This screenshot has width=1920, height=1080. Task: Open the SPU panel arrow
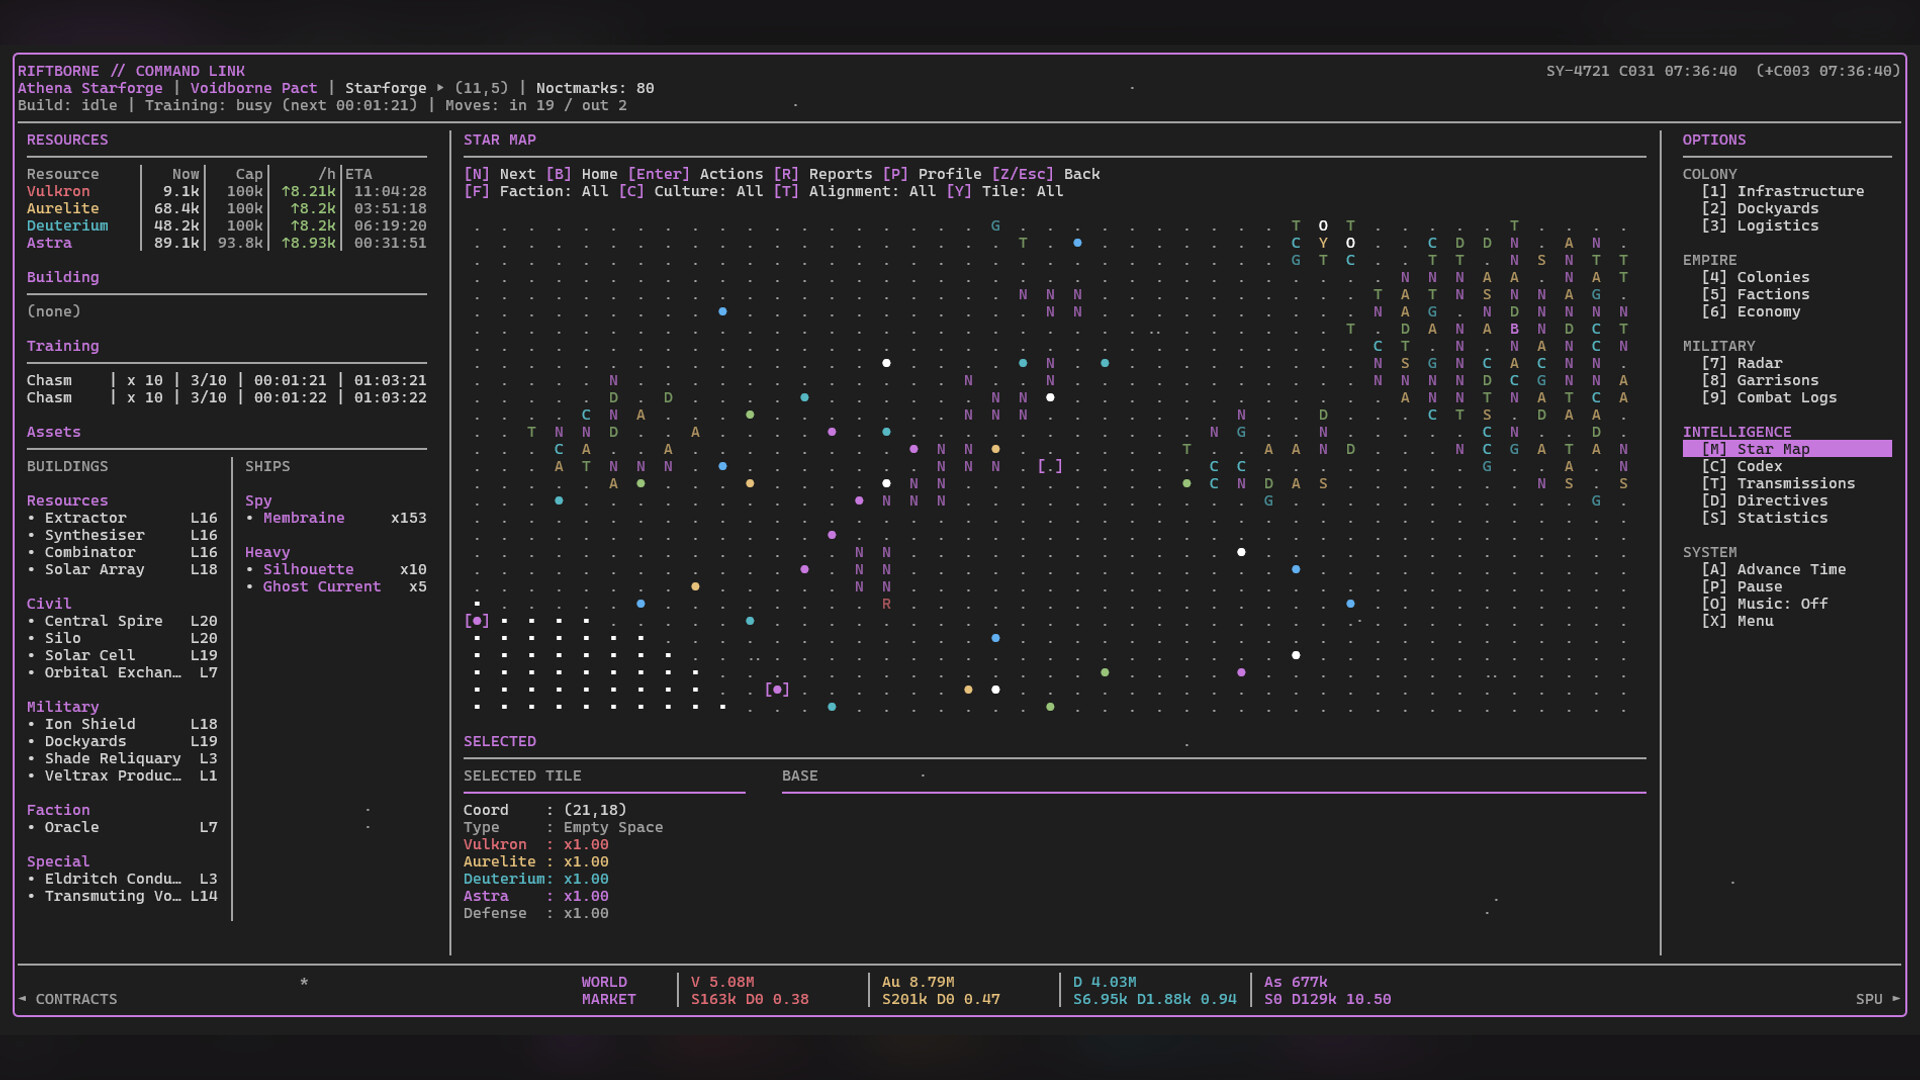click(1878, 999)
